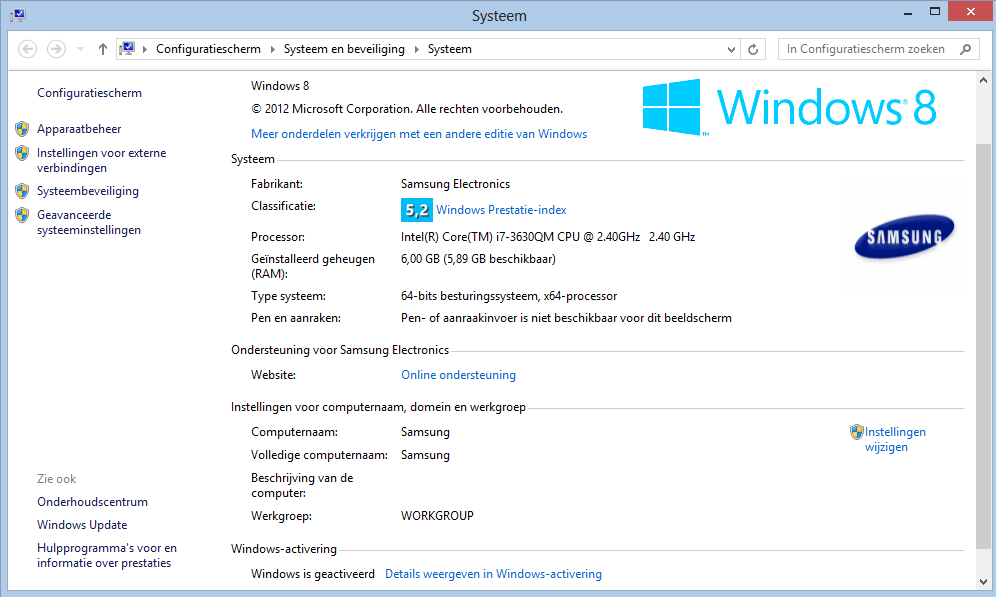Click the scrollbar down arrow
This screenshot has width=996, height=597.
coord(983,581)
